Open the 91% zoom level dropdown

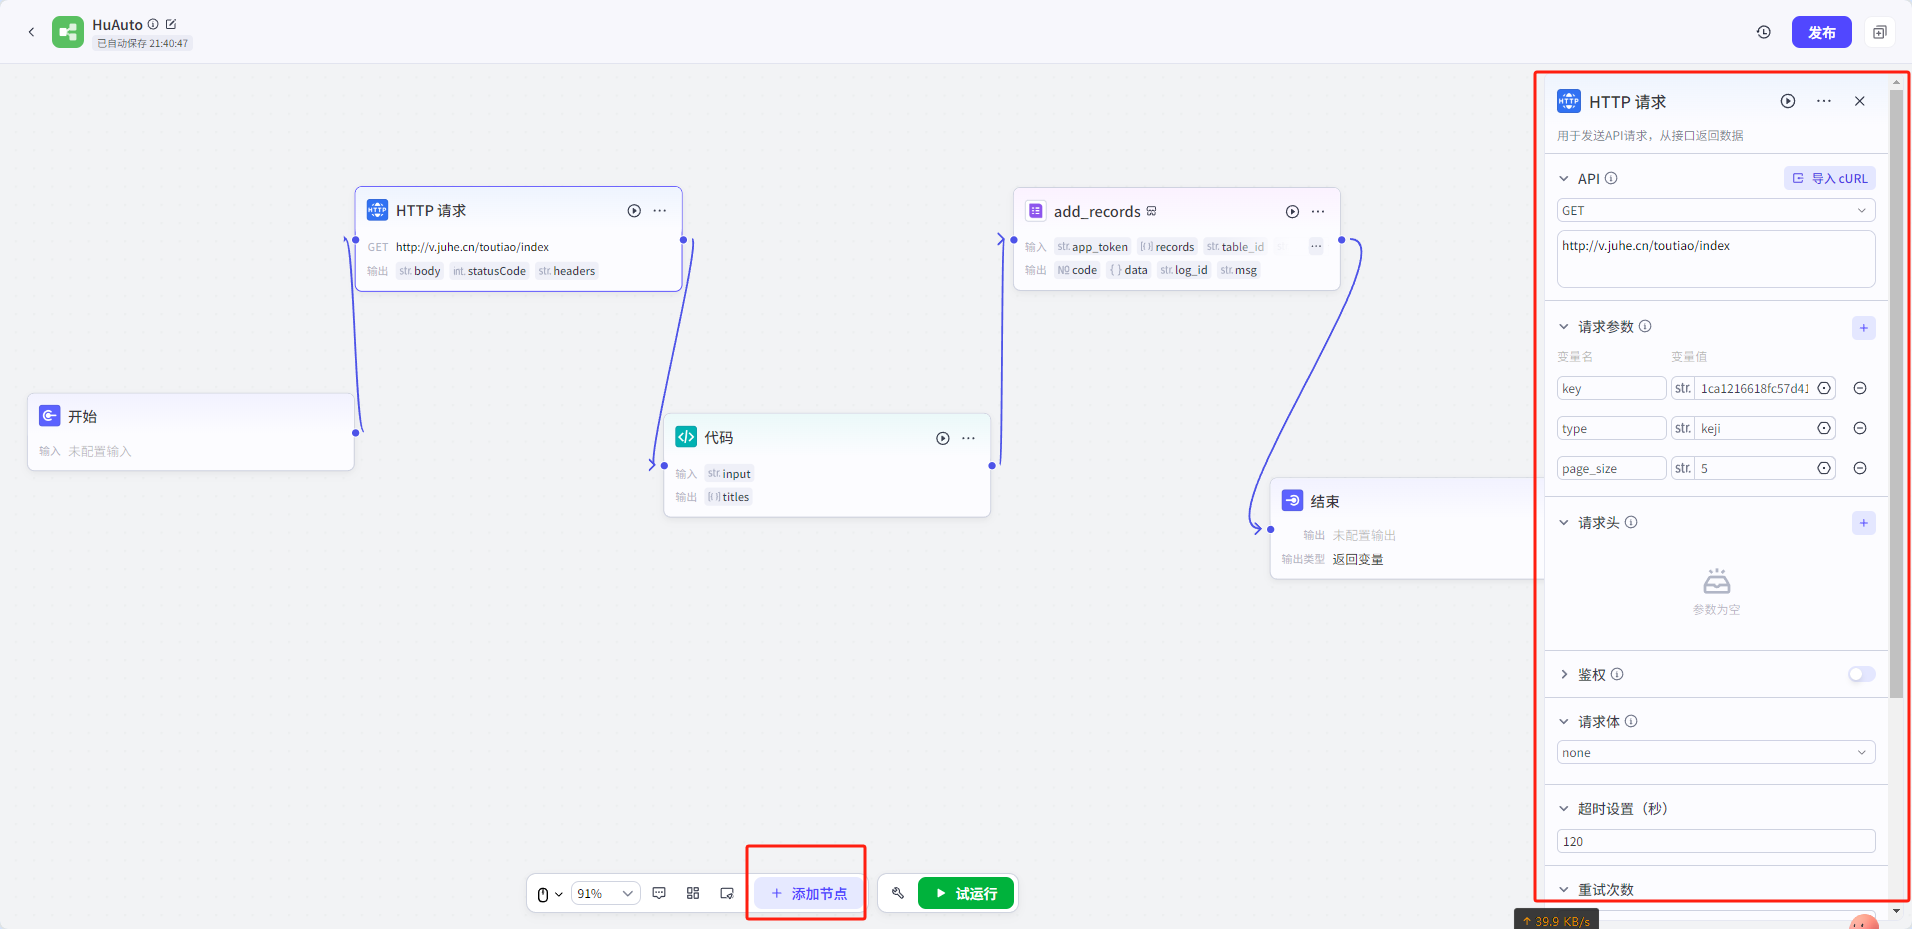point(605,893)
